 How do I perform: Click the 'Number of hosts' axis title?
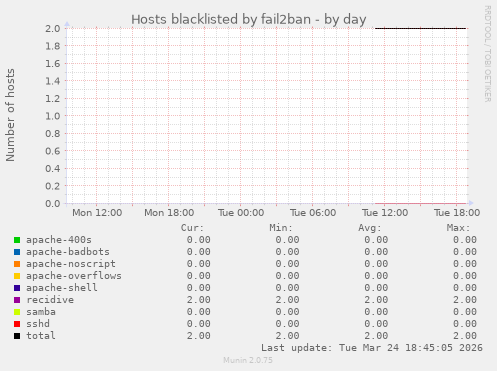coord(10,115)
